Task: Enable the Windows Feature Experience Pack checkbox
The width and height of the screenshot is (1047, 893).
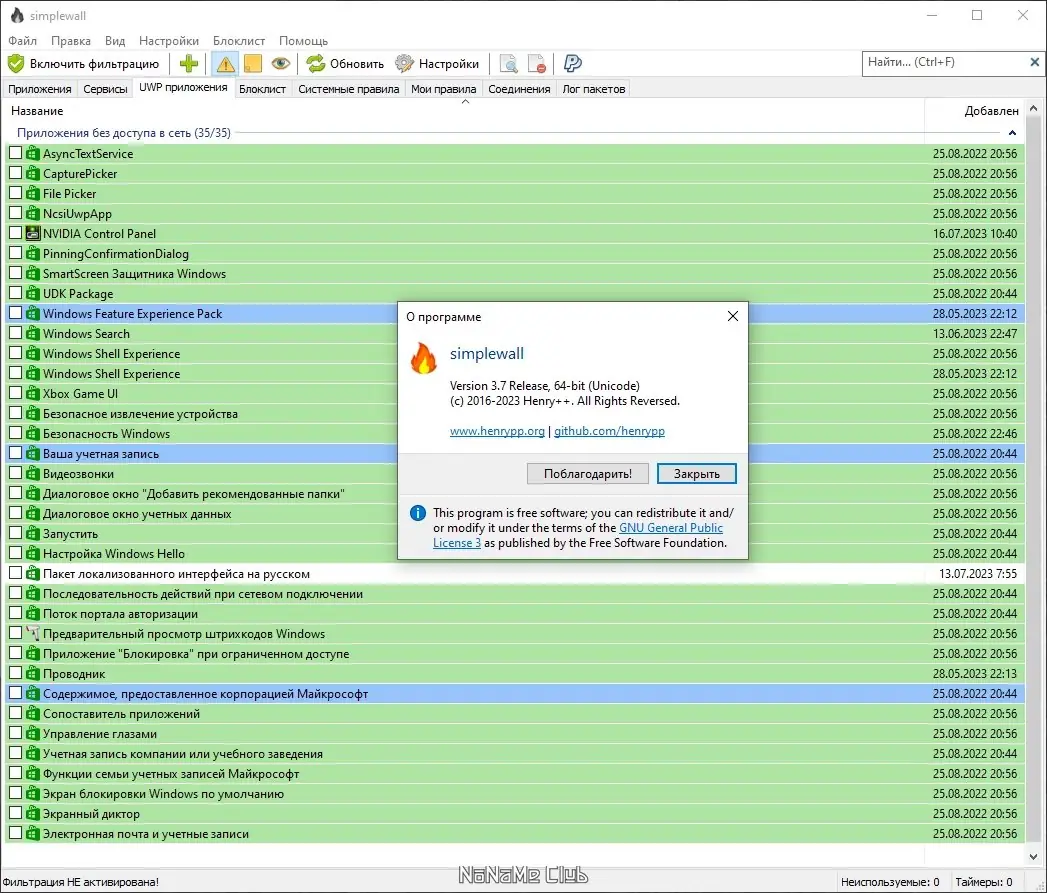Action: [15, 313]
